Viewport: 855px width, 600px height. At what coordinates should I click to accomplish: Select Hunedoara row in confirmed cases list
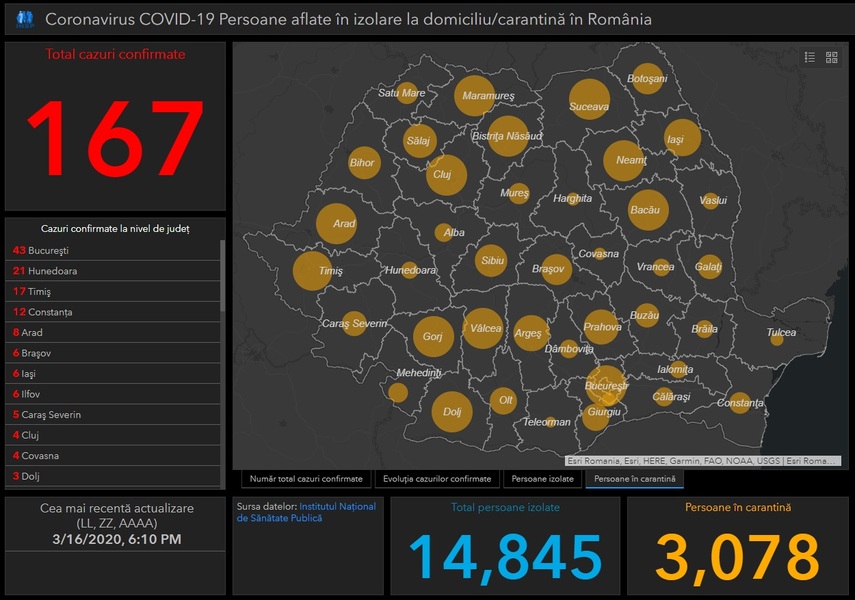coord(112,271)
